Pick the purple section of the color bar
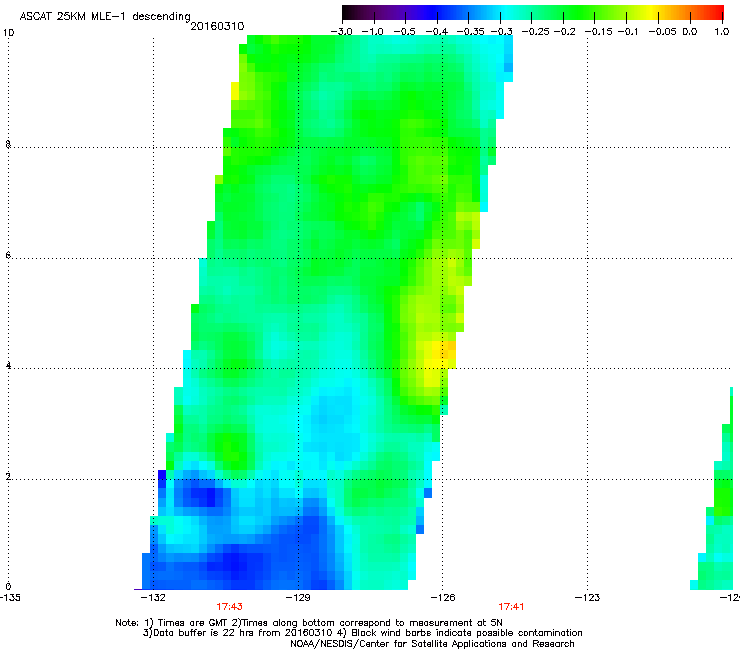Image resolution: width=740 pixels, height=650 pixels. [405, 13]
